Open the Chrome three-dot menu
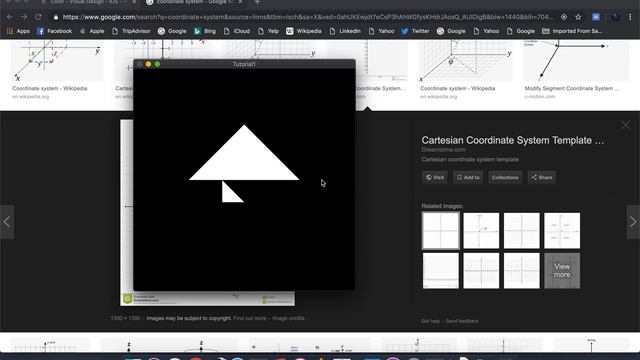640x360 pixels. (630, 17)
